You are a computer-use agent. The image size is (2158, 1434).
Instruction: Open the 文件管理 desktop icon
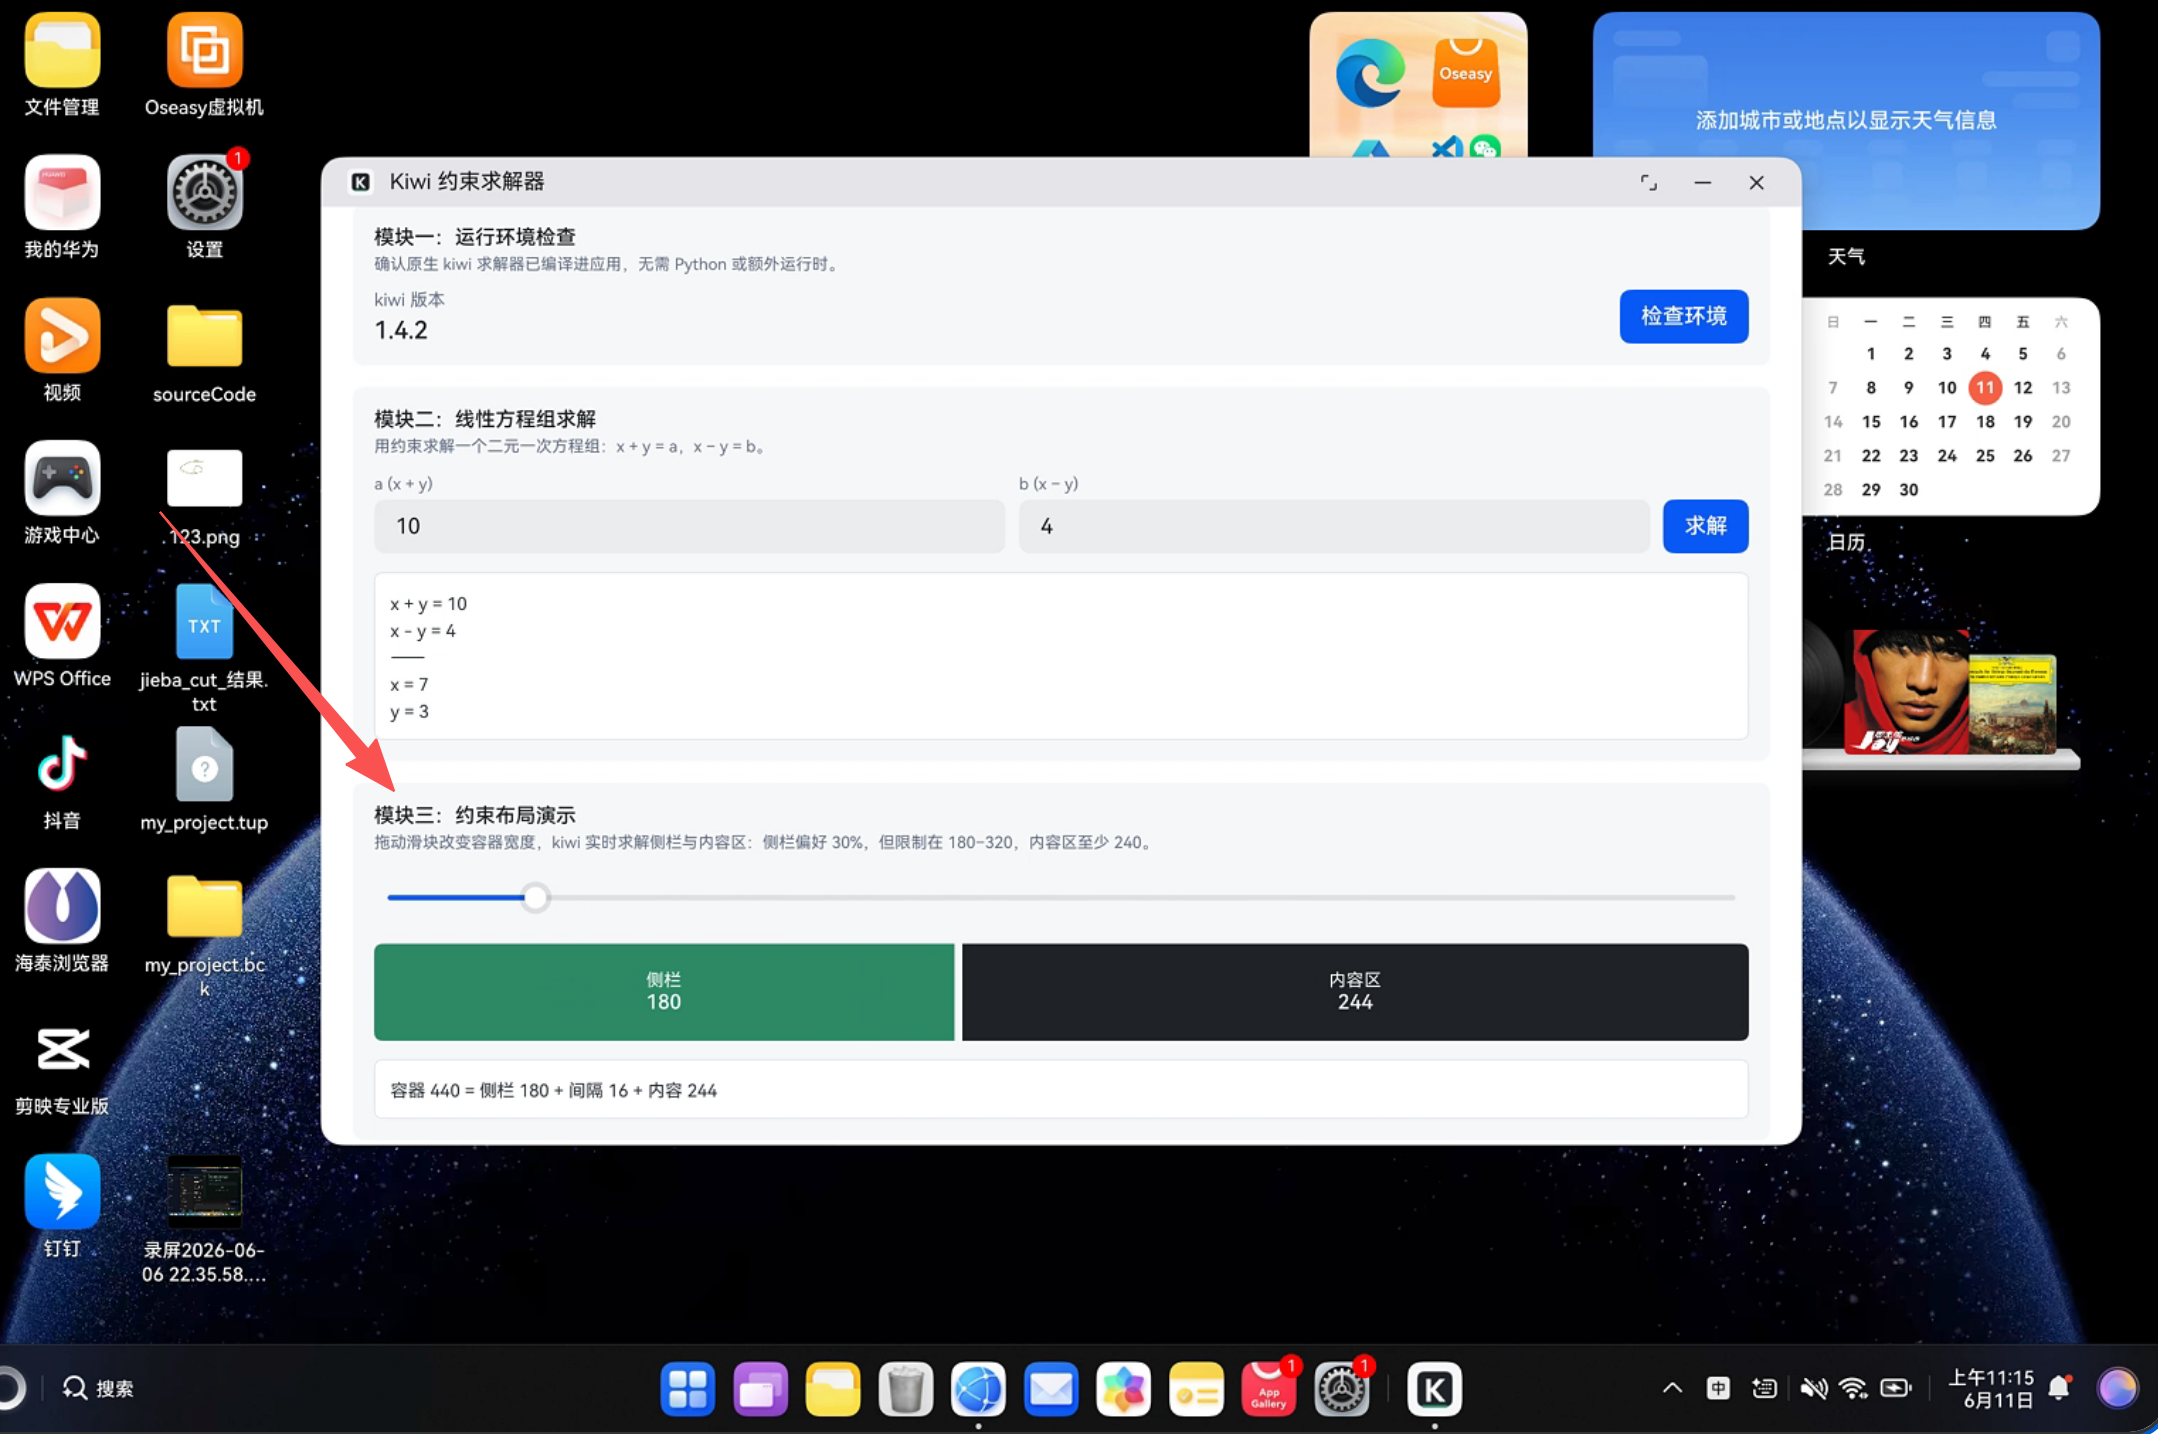pos(62,51)
